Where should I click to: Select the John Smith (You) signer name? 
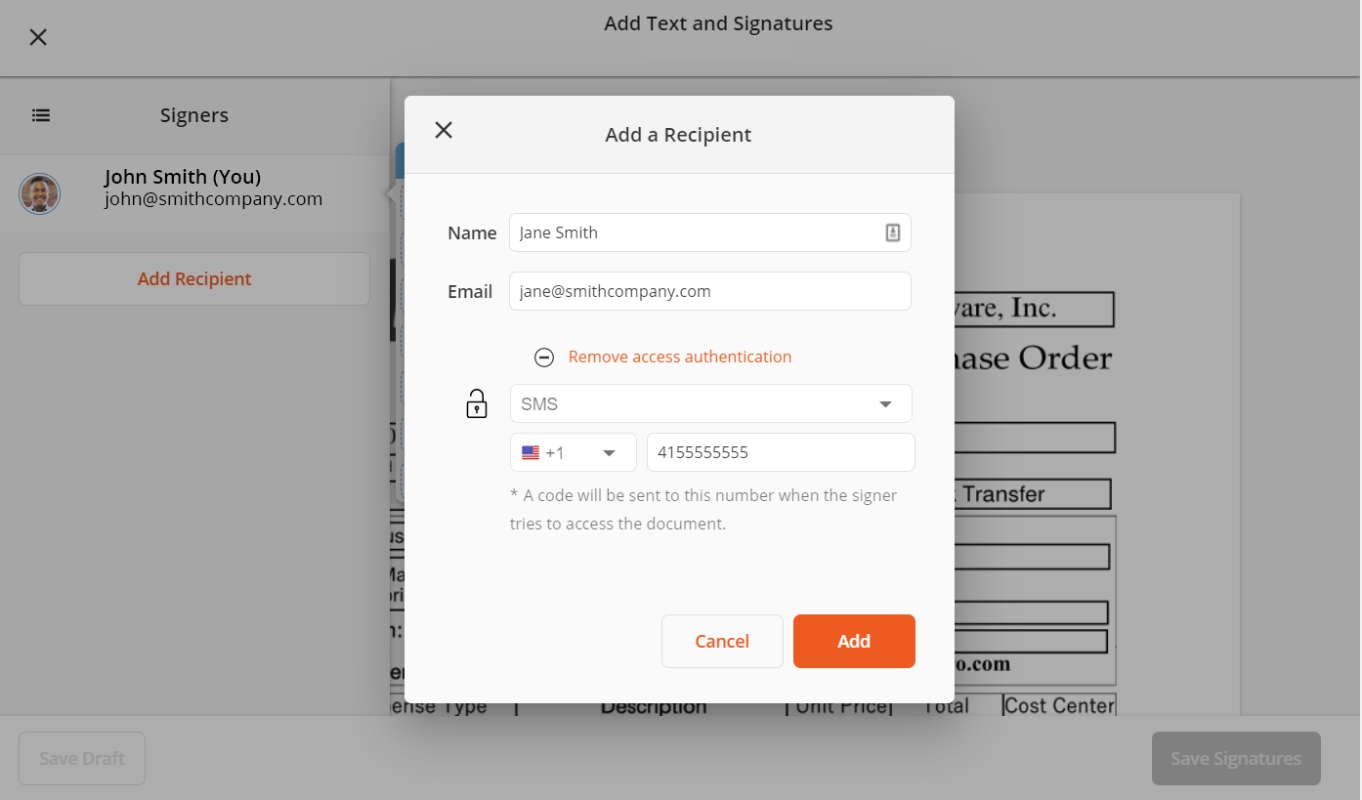point(183,177)
